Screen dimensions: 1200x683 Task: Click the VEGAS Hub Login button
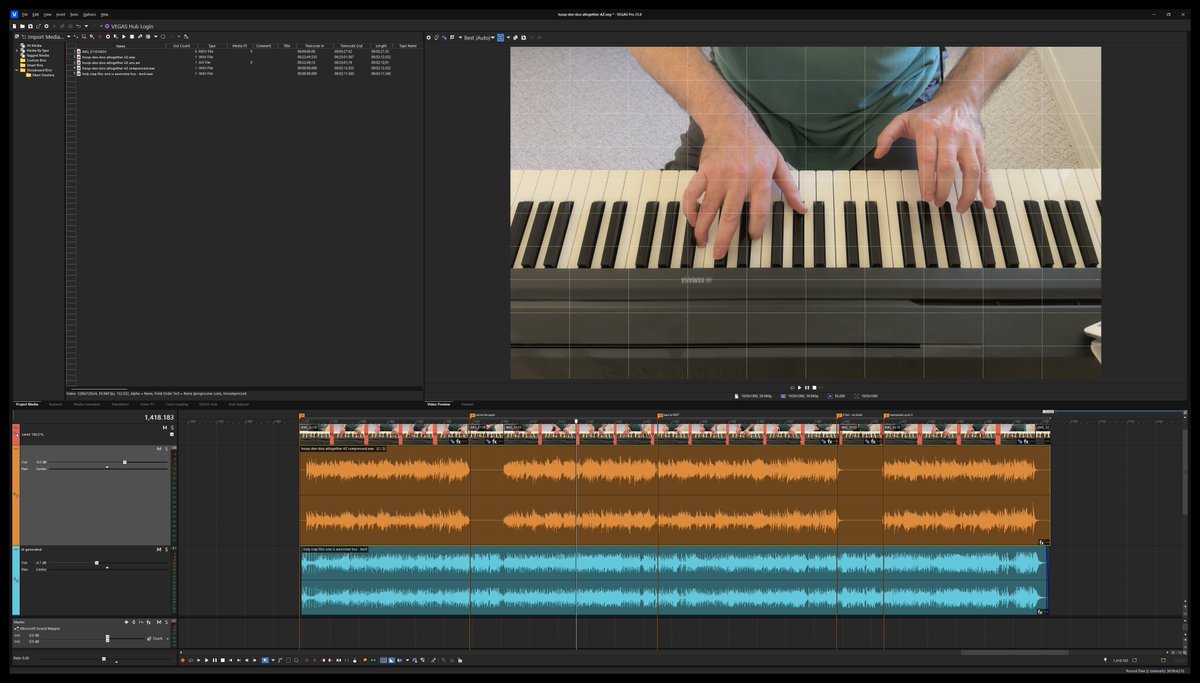click(x=129, y=26)
